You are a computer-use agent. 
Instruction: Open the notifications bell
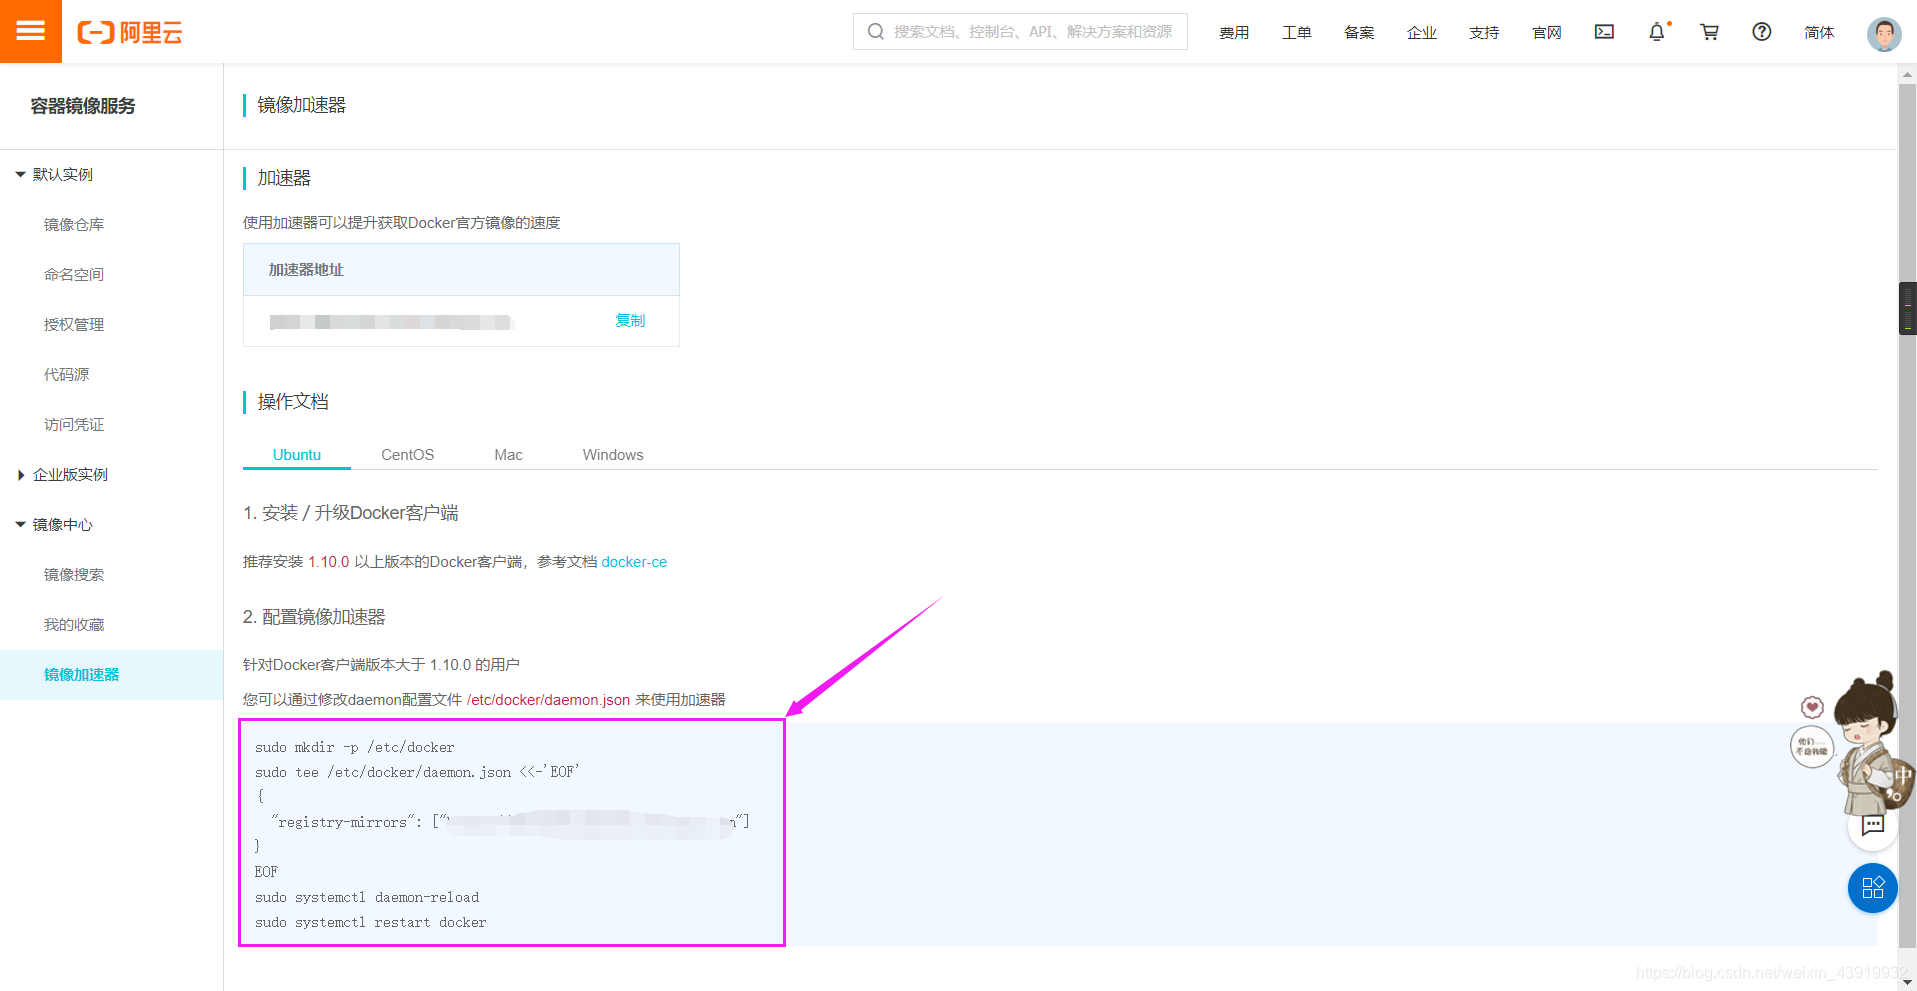tap(1657, 32)
